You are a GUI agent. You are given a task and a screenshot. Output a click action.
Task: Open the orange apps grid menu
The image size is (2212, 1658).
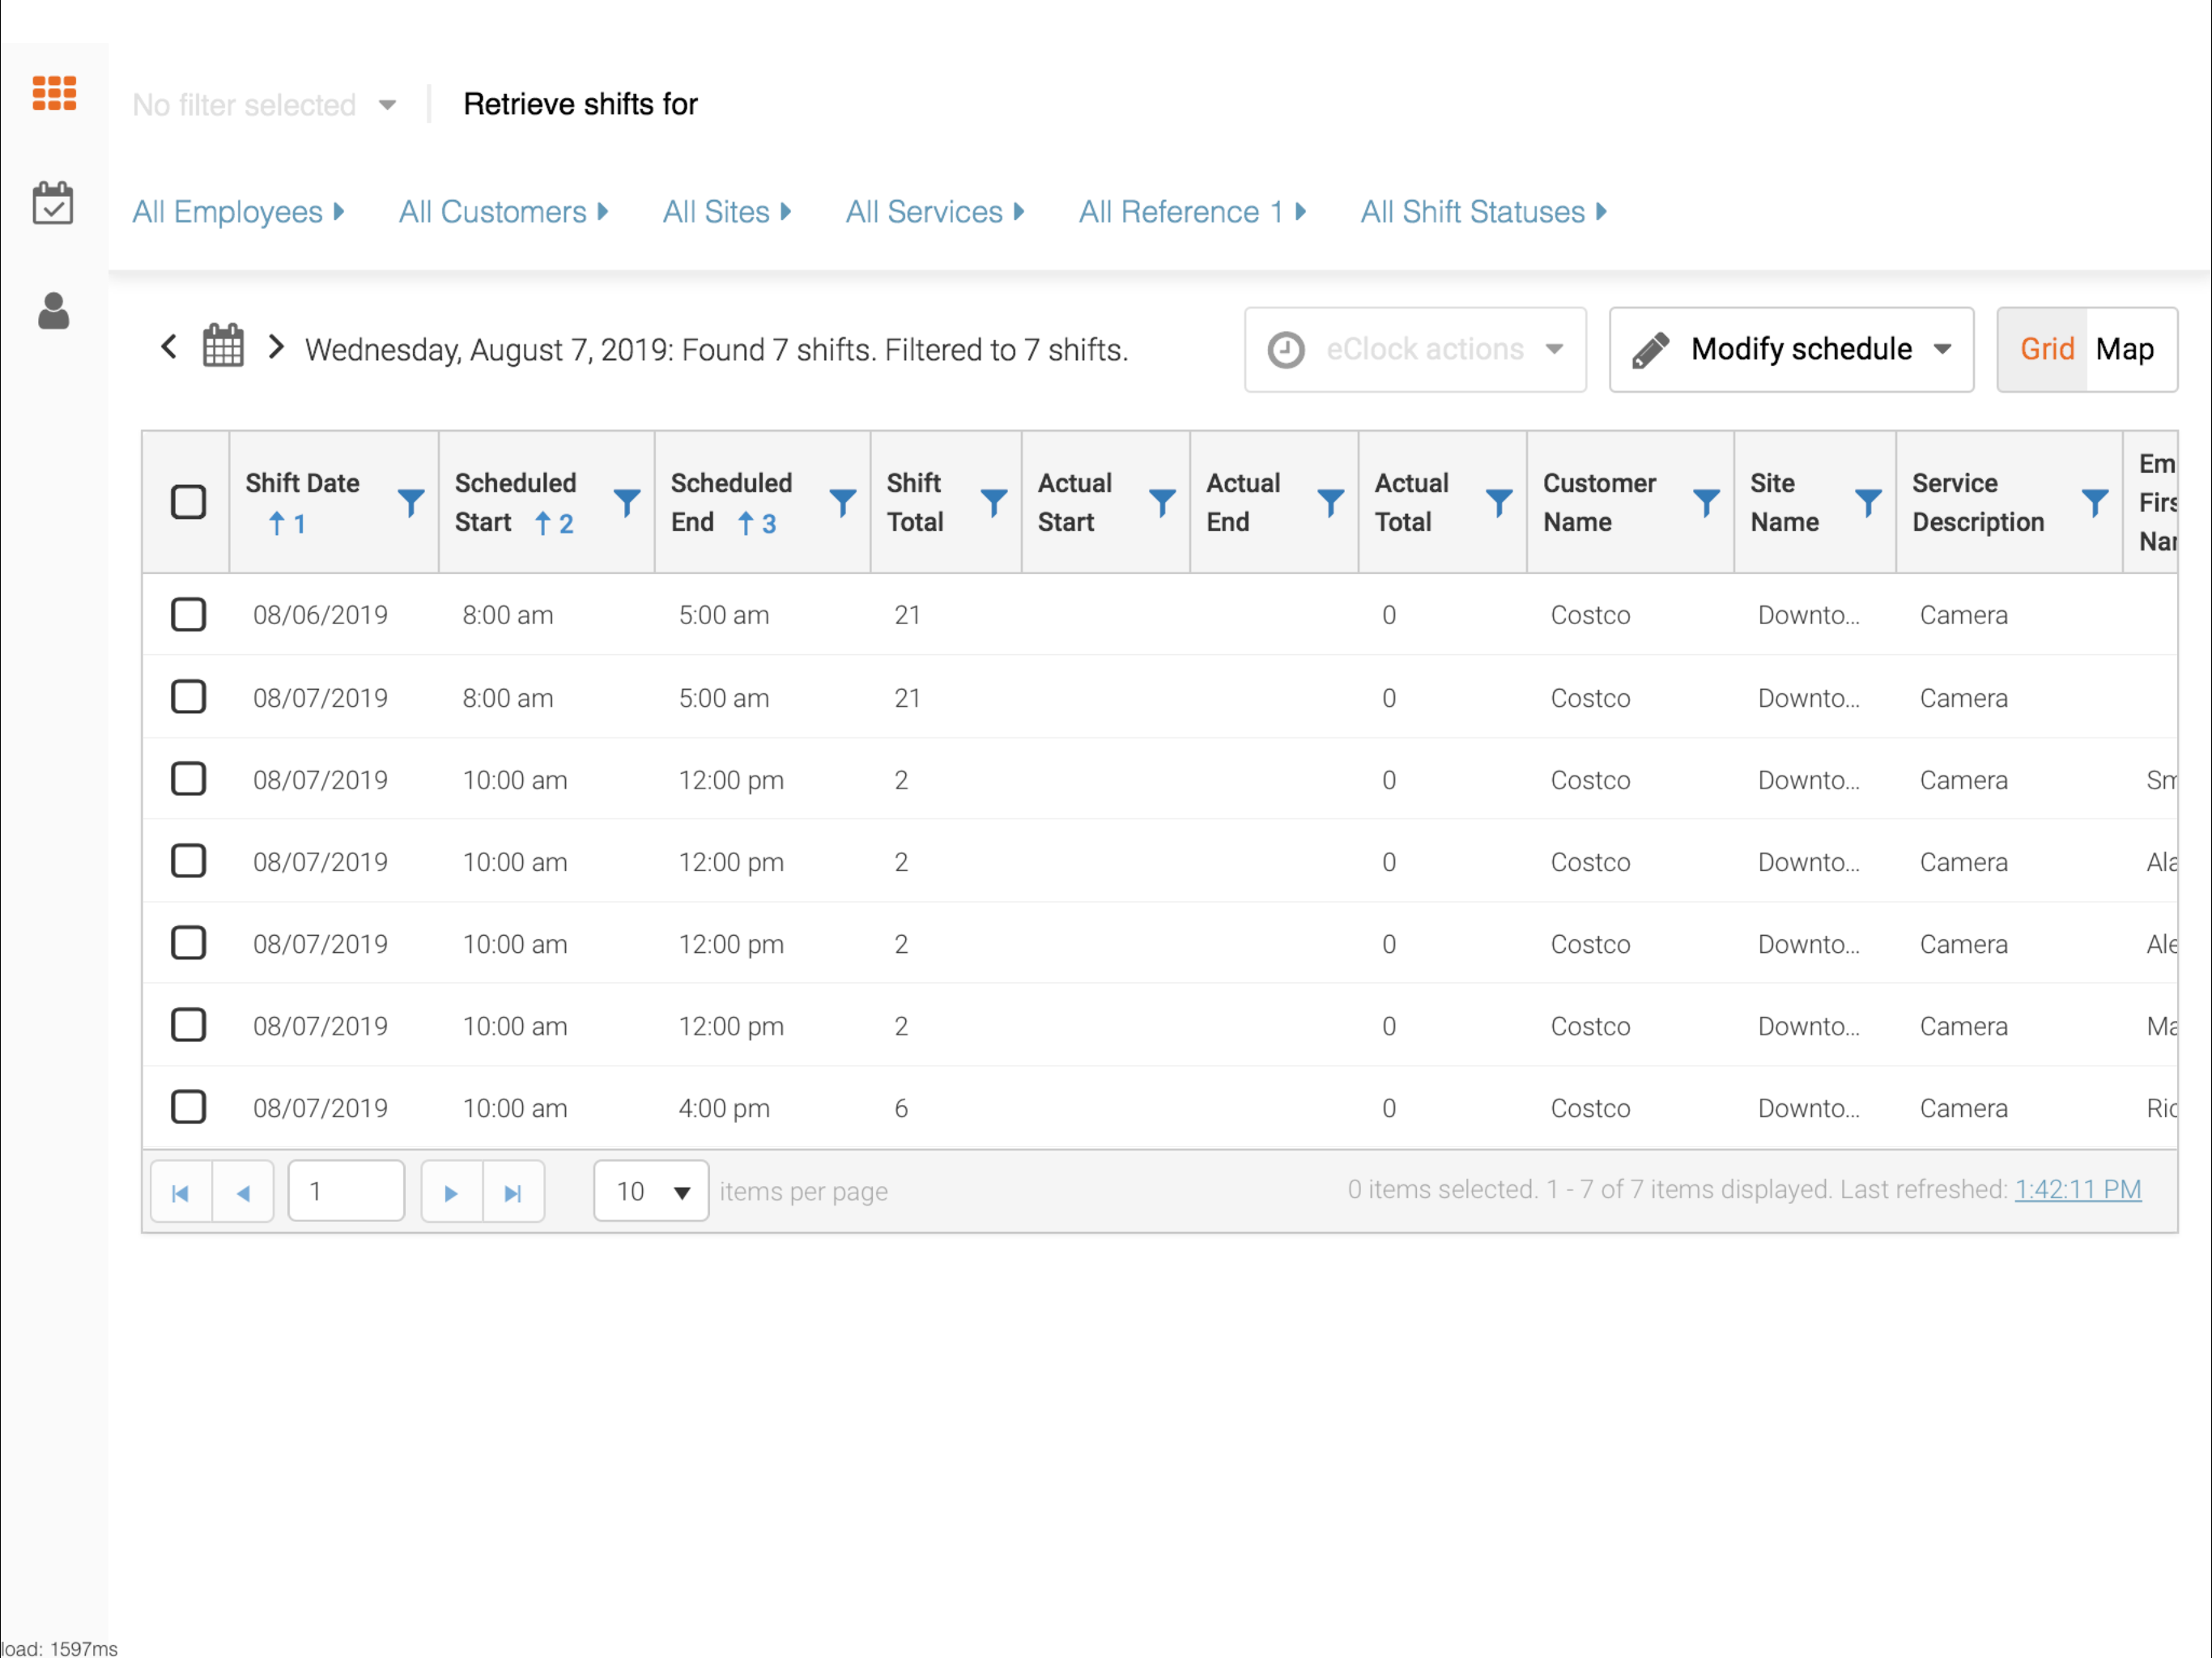pos(54,93)
